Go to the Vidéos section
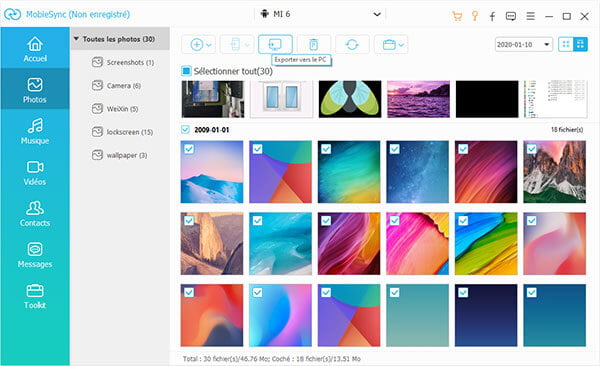Screen dimensions: 600x366 coord(35,172)
